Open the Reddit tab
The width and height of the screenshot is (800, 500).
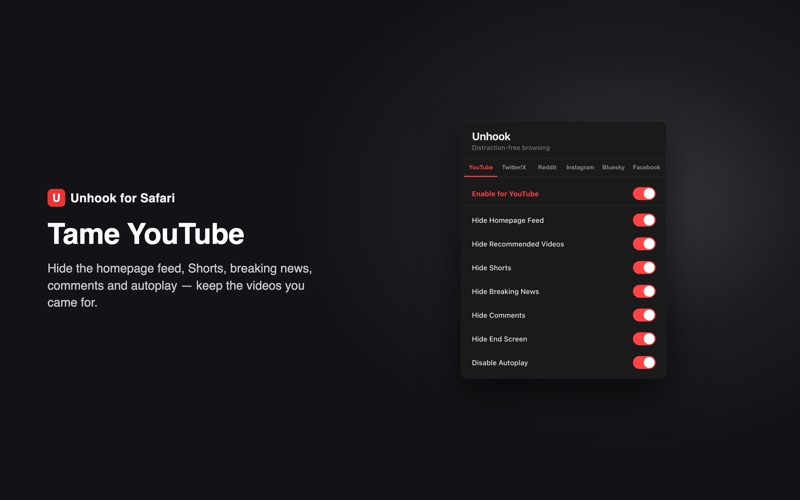(547, 167)
